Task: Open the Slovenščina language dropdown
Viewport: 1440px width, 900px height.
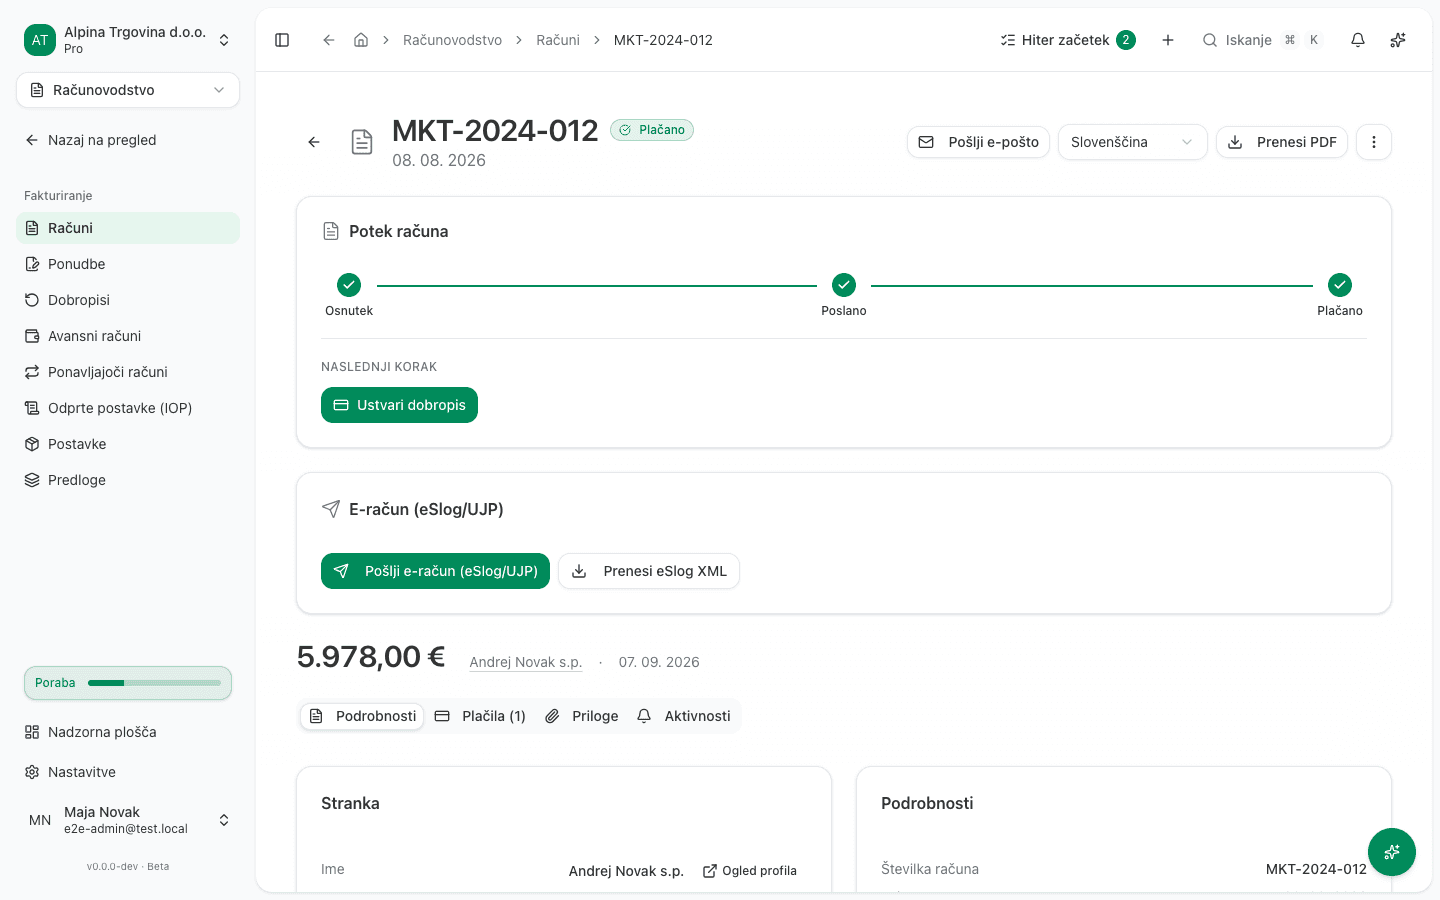Action: (x=1132, y=142)
